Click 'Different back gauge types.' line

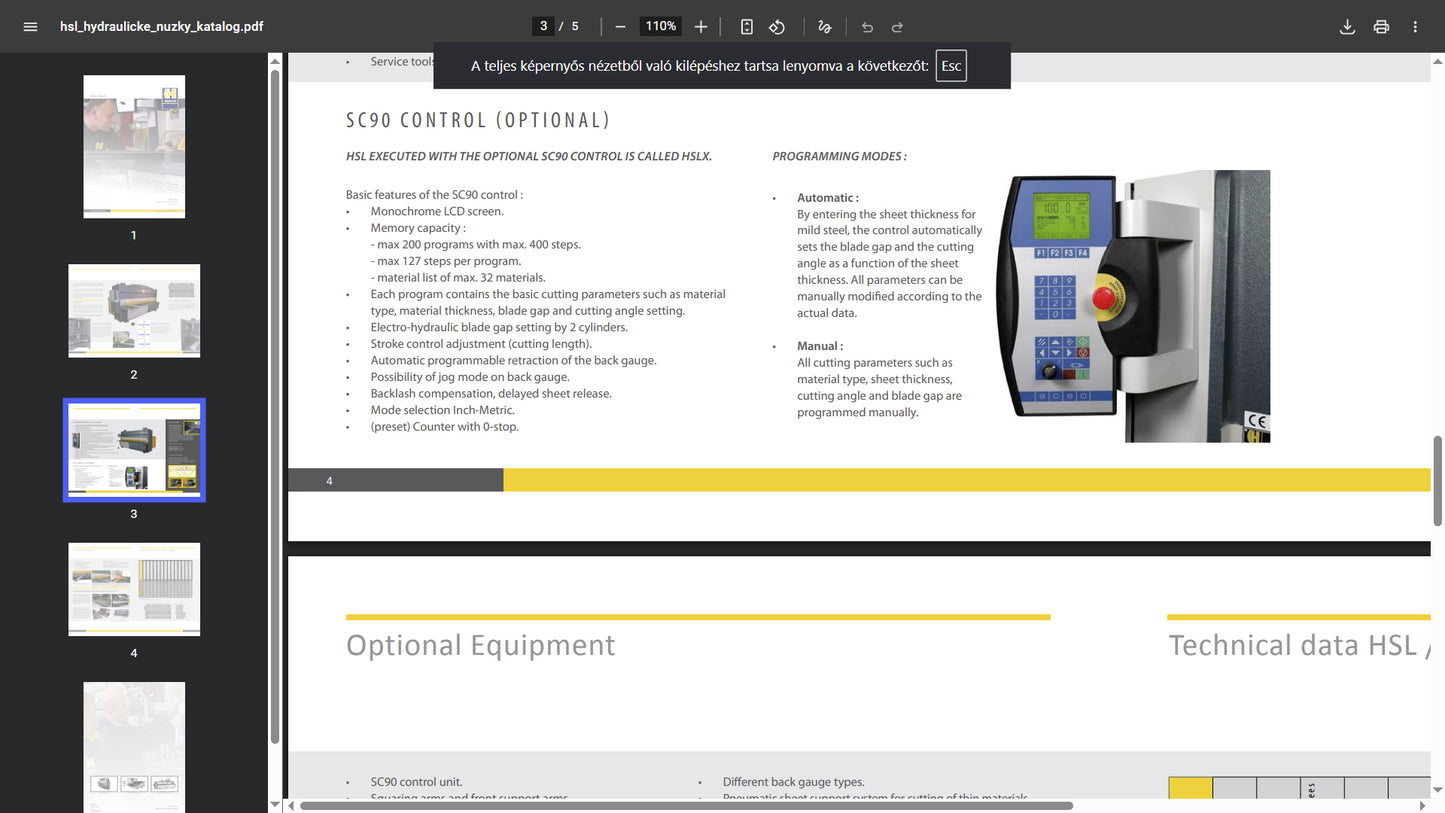794,782
